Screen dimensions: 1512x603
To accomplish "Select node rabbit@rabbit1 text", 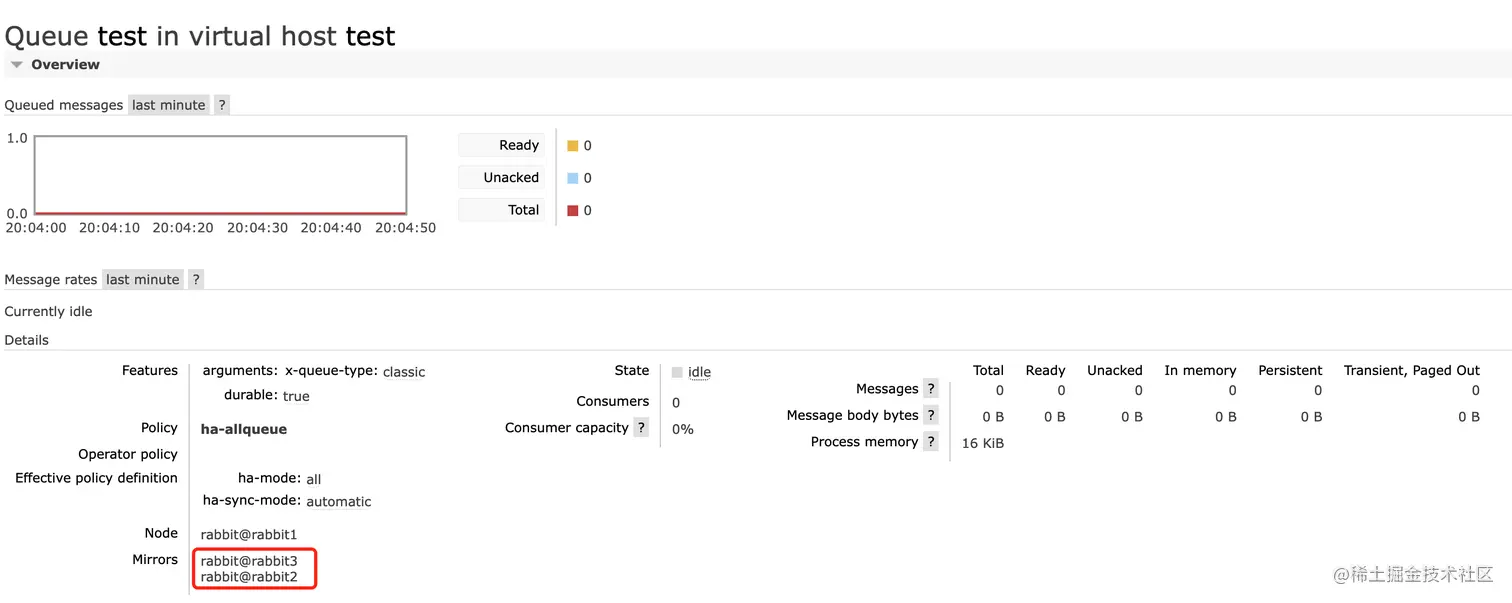I will (x=249, y=535).
